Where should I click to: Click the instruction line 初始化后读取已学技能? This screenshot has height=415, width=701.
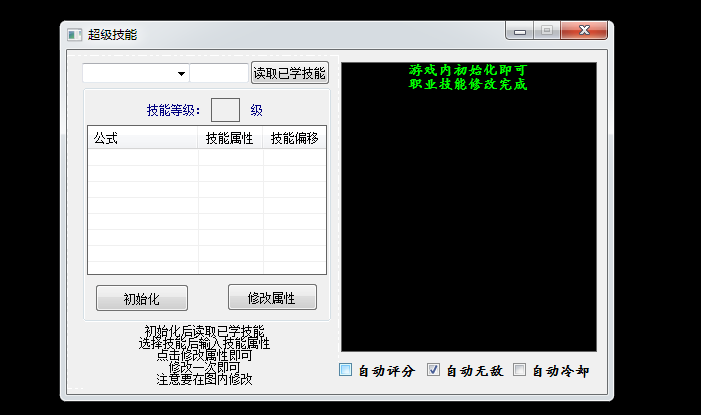pyautogui.click(x=204, y=331)
